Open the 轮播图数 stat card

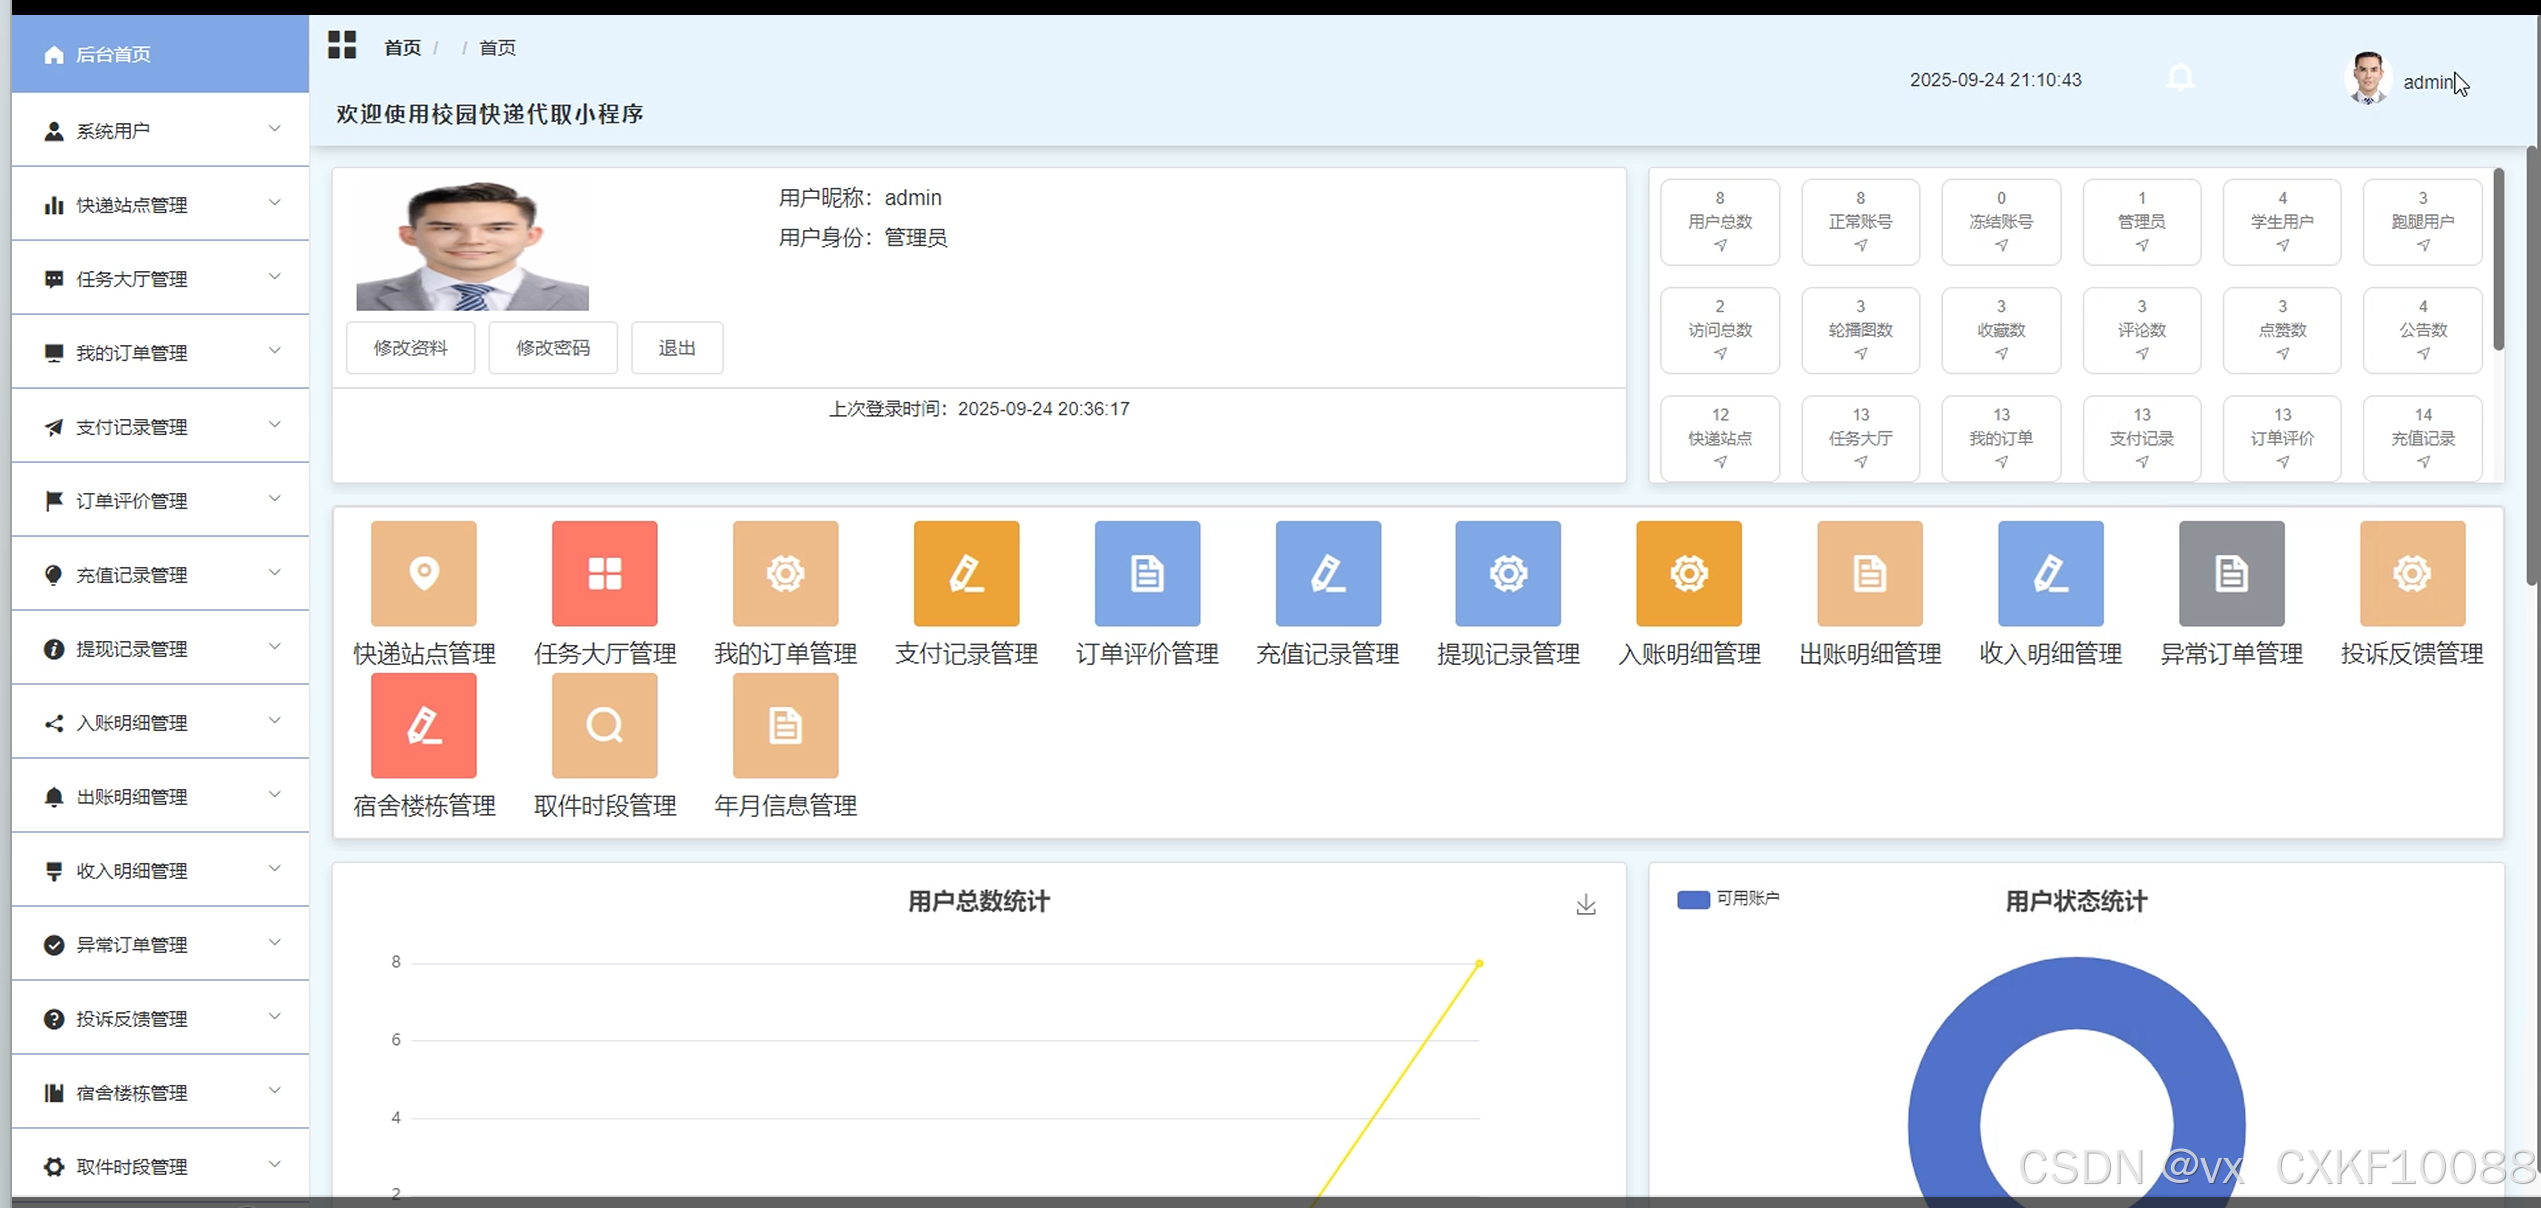pos(1860,330)
